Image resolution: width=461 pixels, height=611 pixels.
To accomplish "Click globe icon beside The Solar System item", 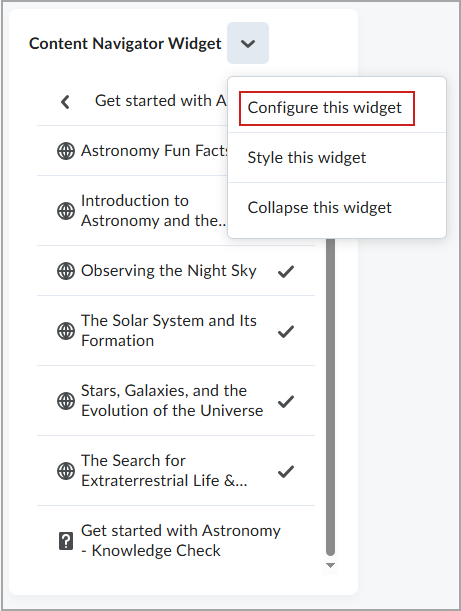I will 66,331.
